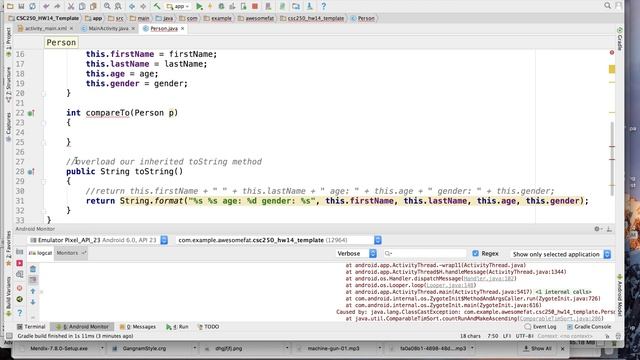
Task: Click the Copy toolbar icon
Action: click(82, 6)
